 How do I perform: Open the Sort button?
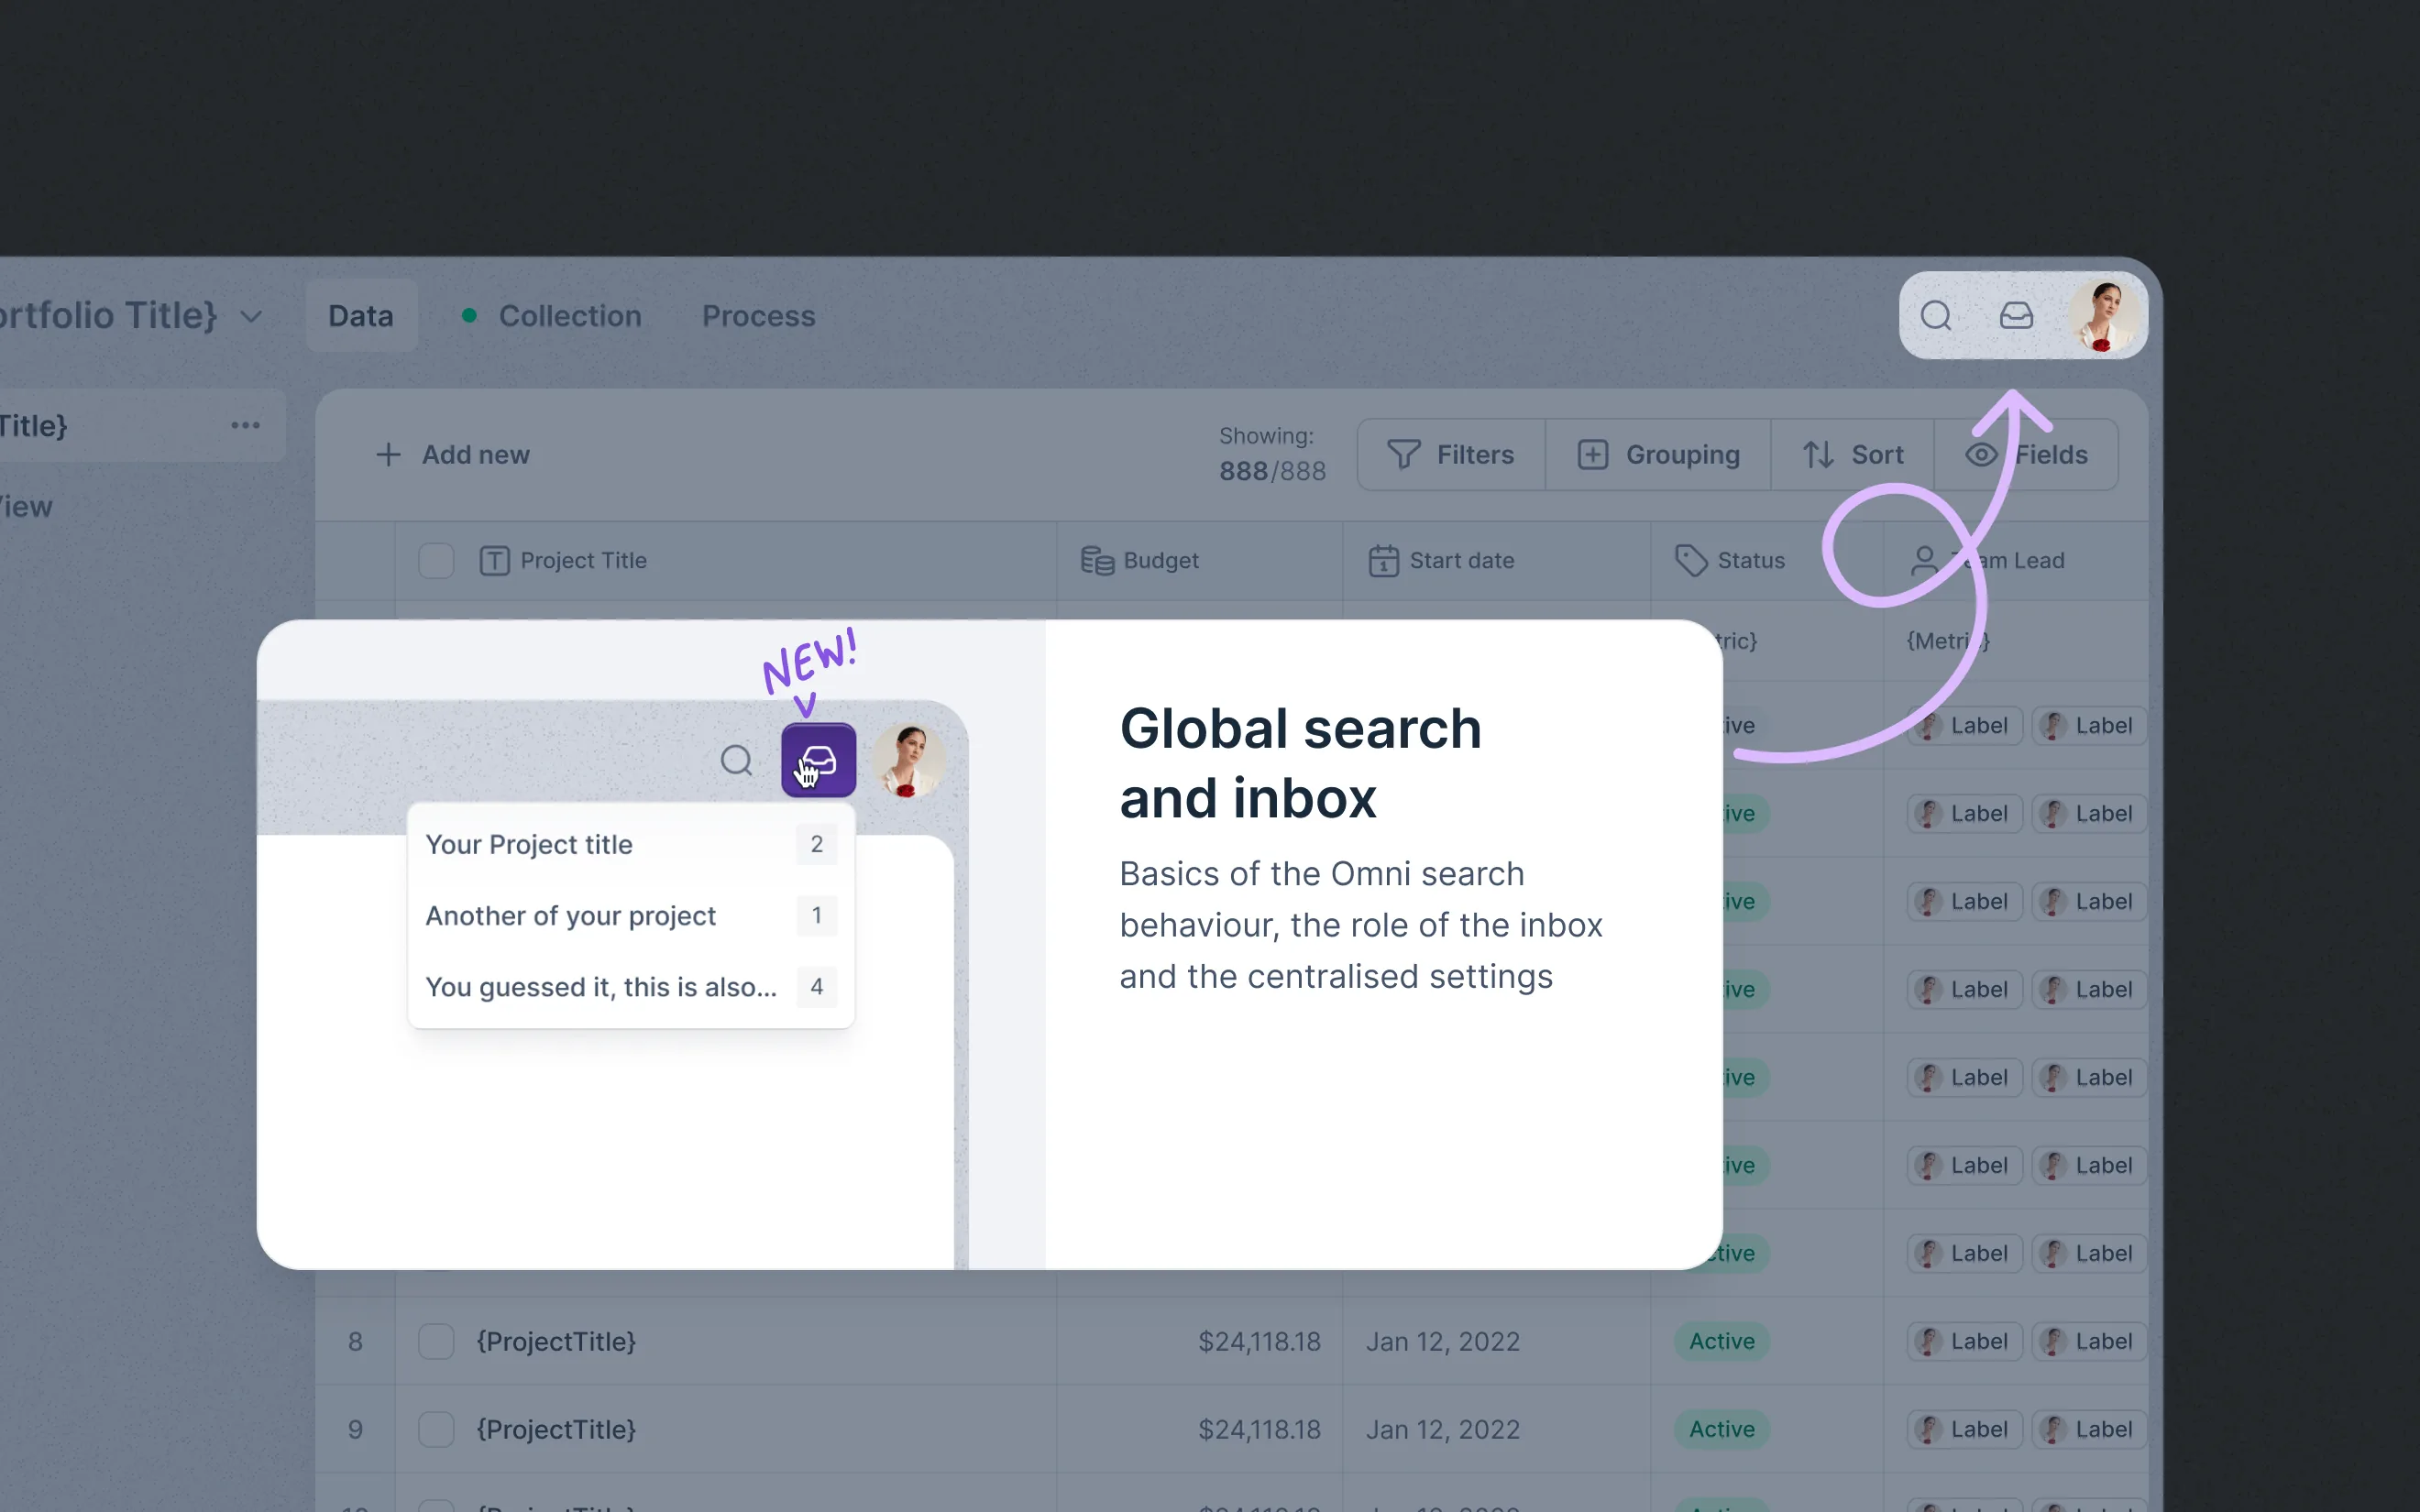tap(1852, 455)
